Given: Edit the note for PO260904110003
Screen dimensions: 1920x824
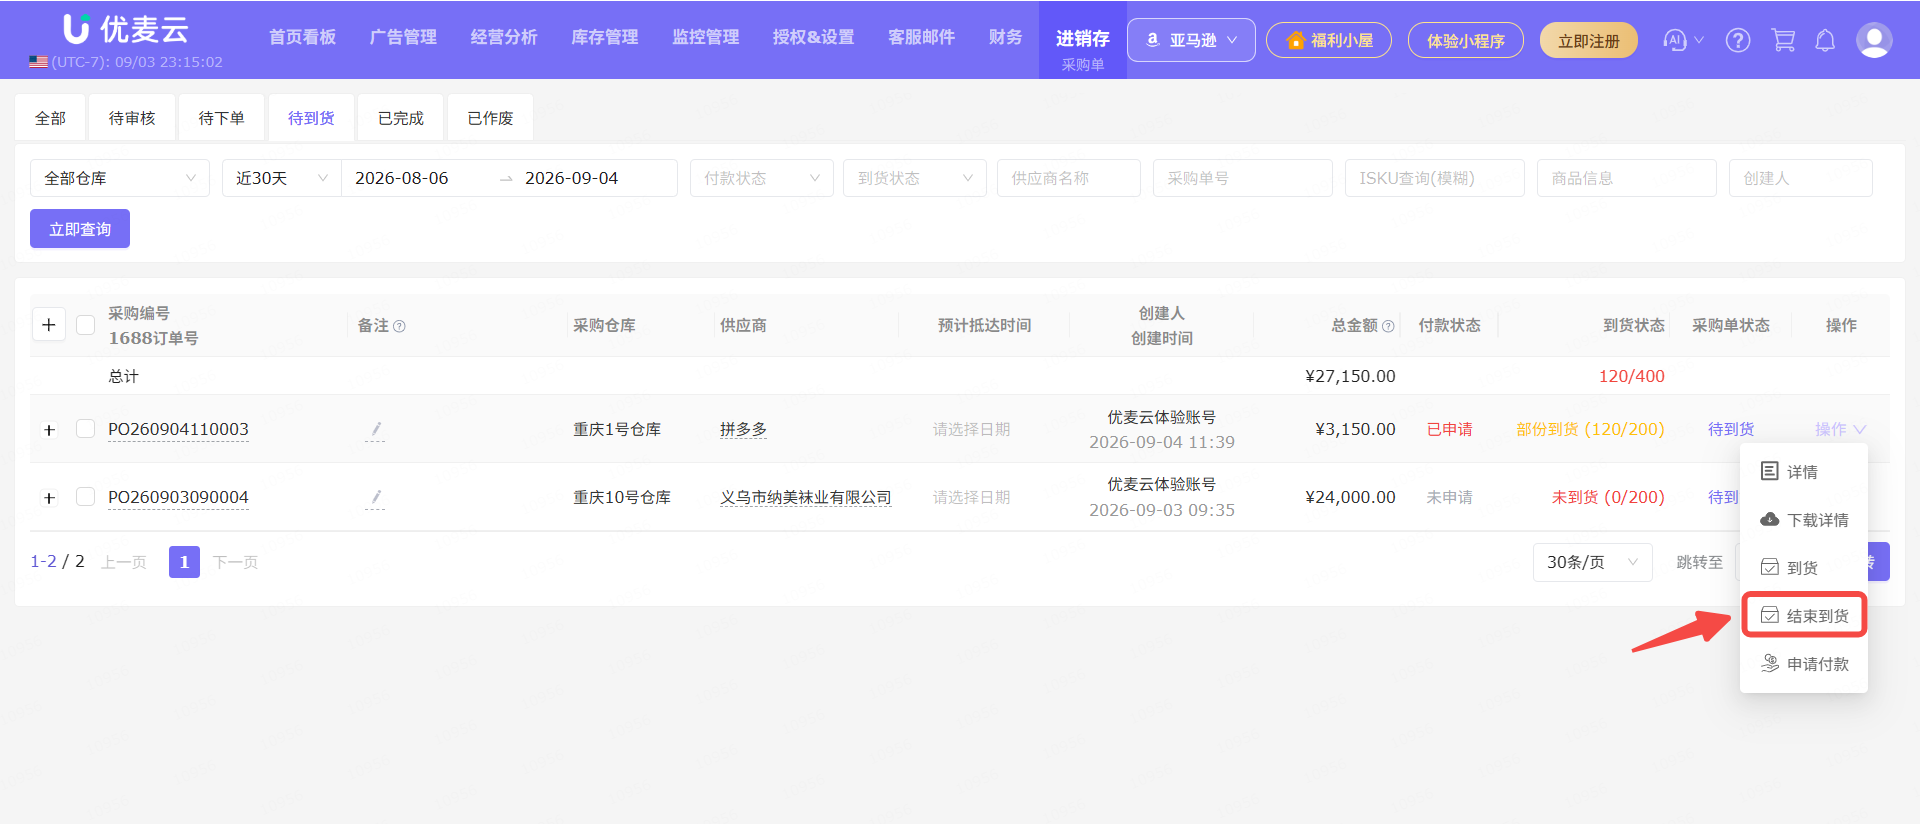Looking at the screenshot, I should 375,430.
